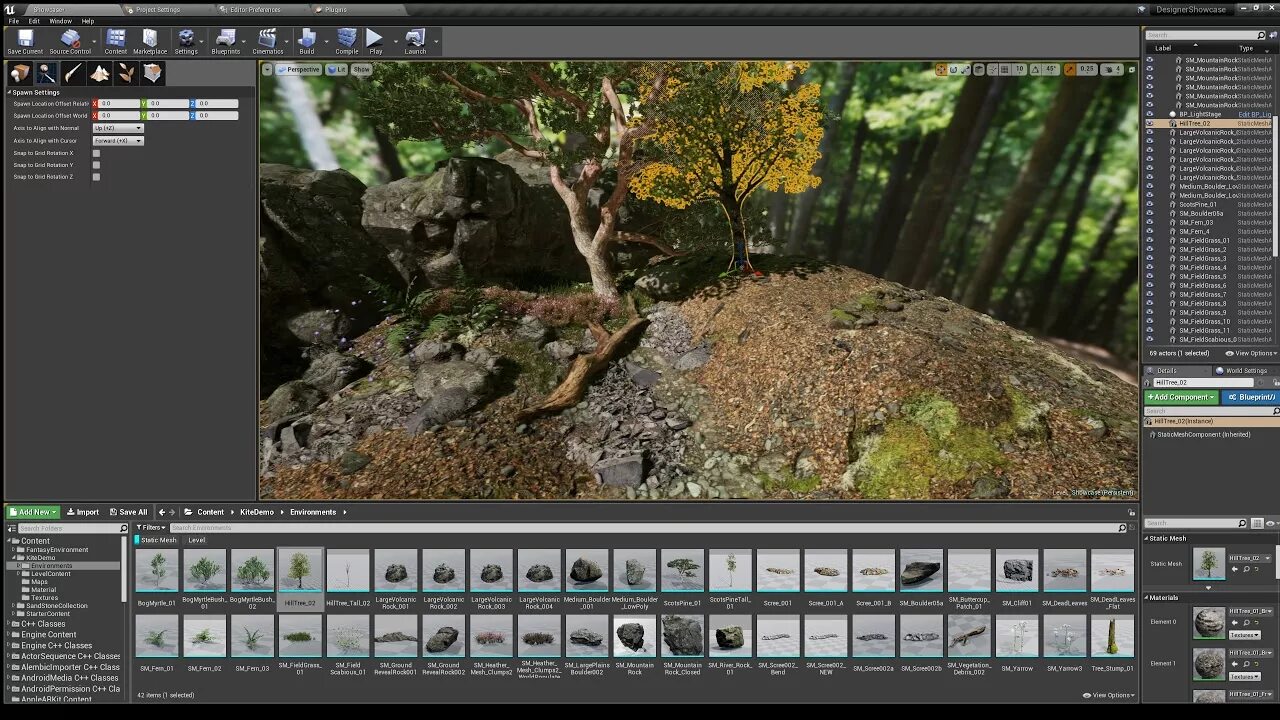Select the Foliage mode leaf icon
The height and width of the screenshot is (720, 1280).
(x=126, y=73)
